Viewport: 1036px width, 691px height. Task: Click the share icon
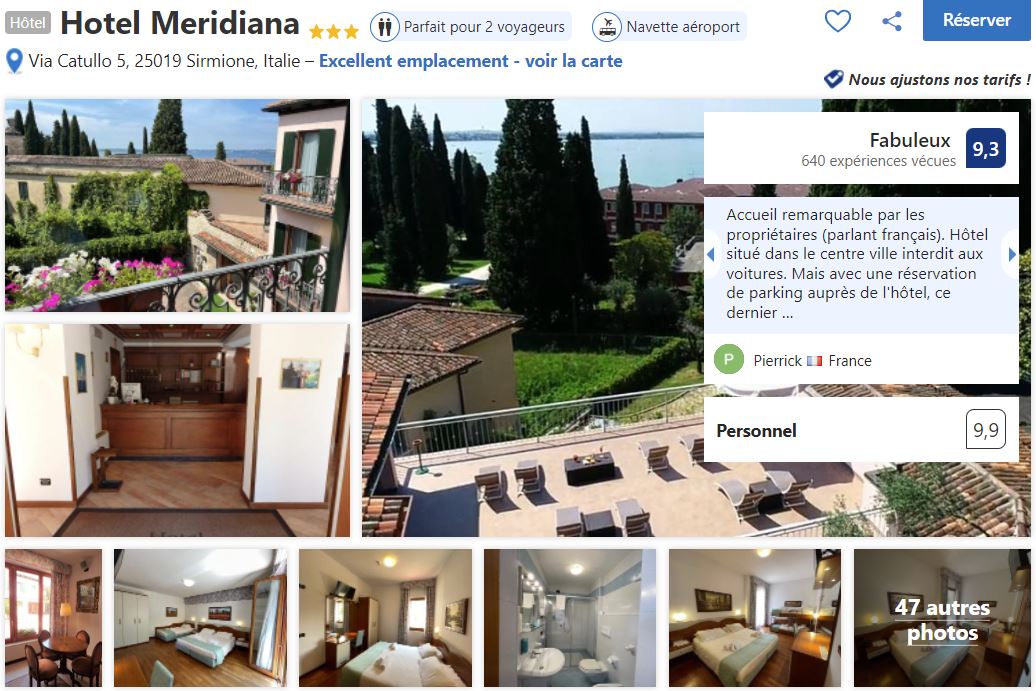click(892, 21)
